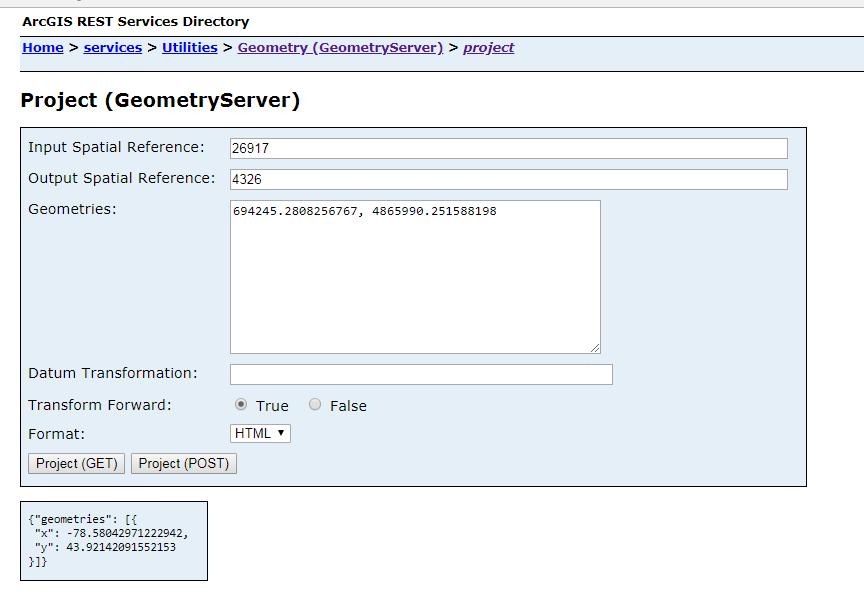The width and height of the screenshot is (864, 616).
Task: Go to the services breadcrumb link
Action: coord(112,48)
